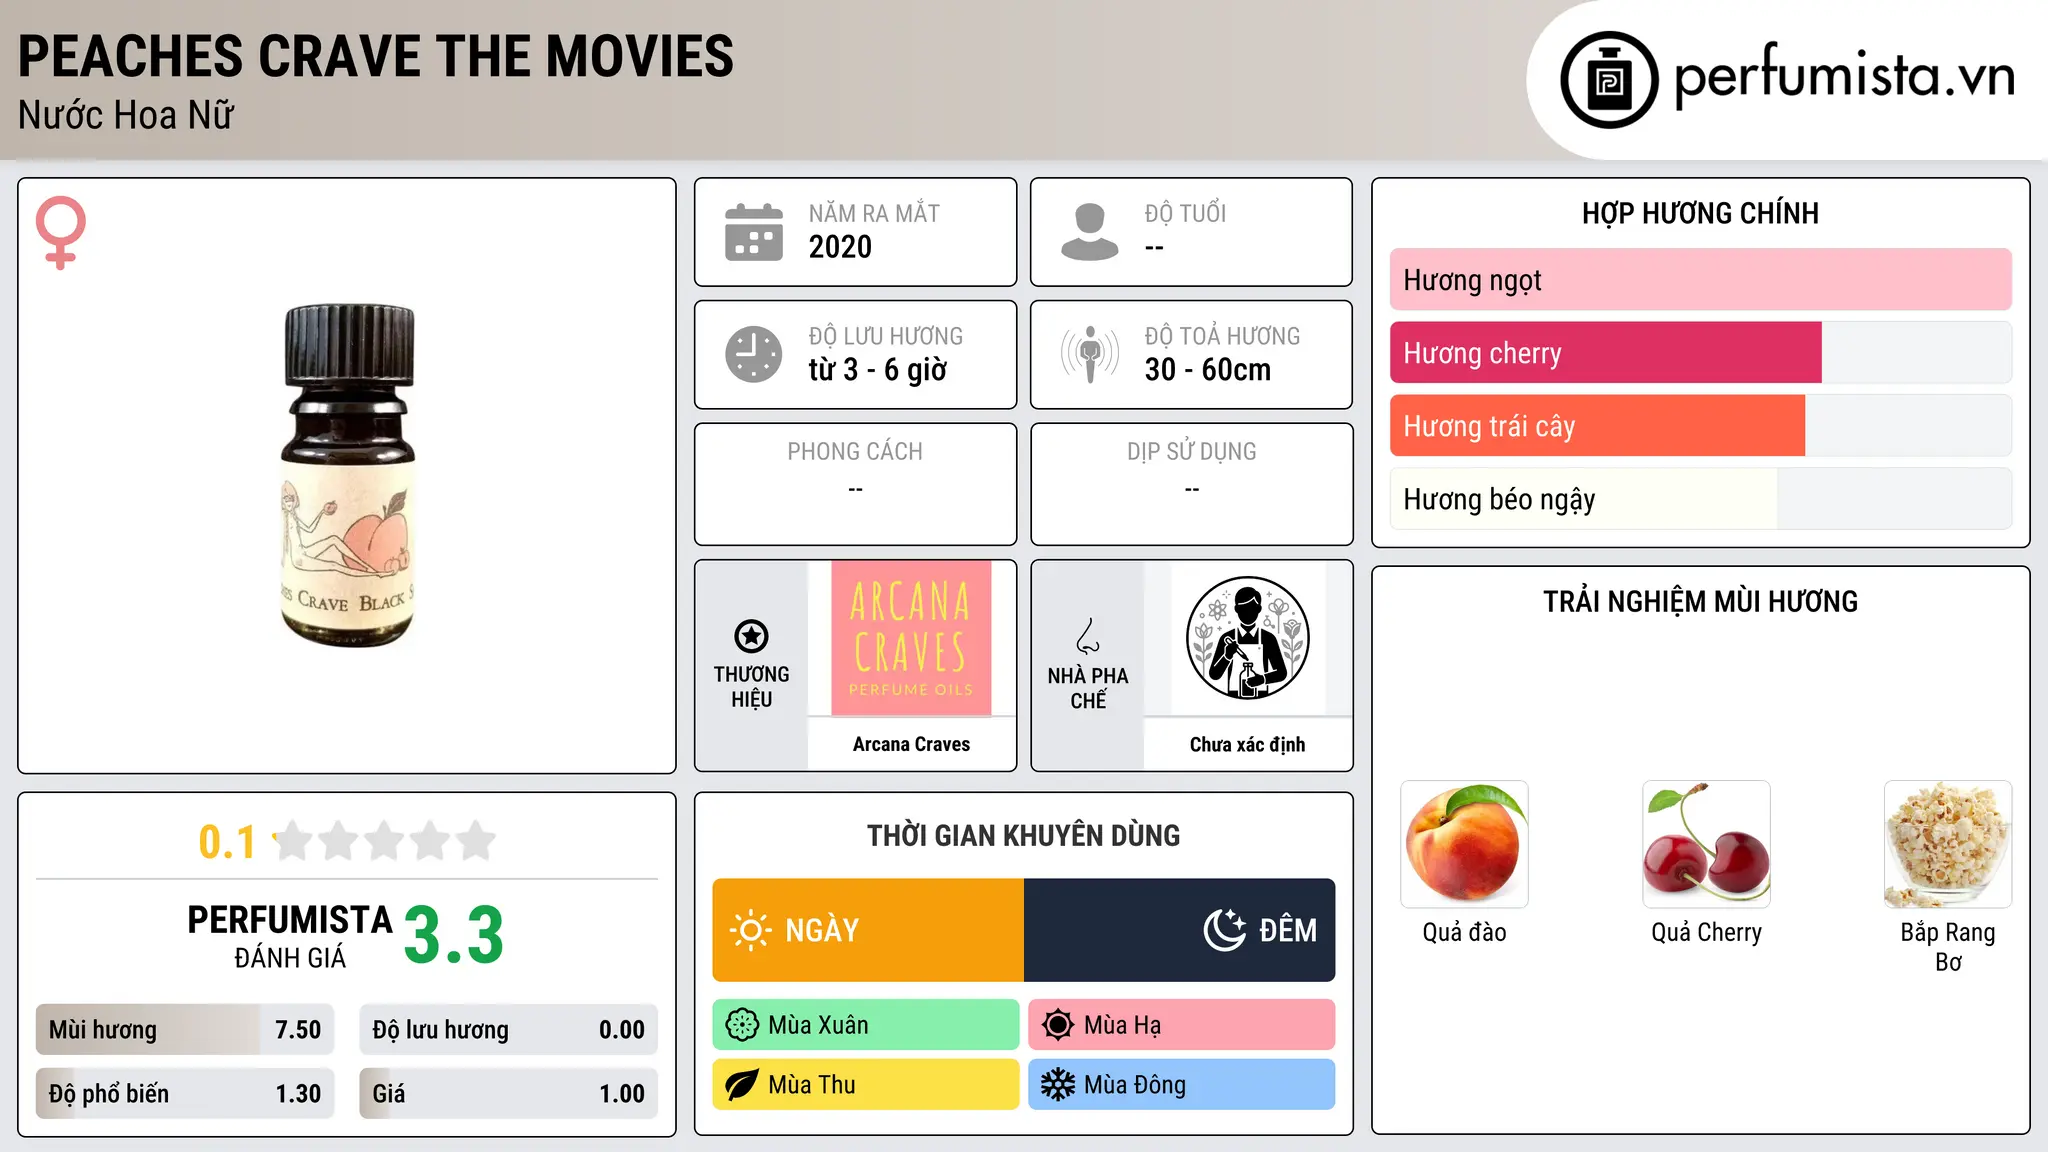Click the Thời gian khuyên dùng heading
Screen dimensions: 2048x1152
tap(1023, 835)
